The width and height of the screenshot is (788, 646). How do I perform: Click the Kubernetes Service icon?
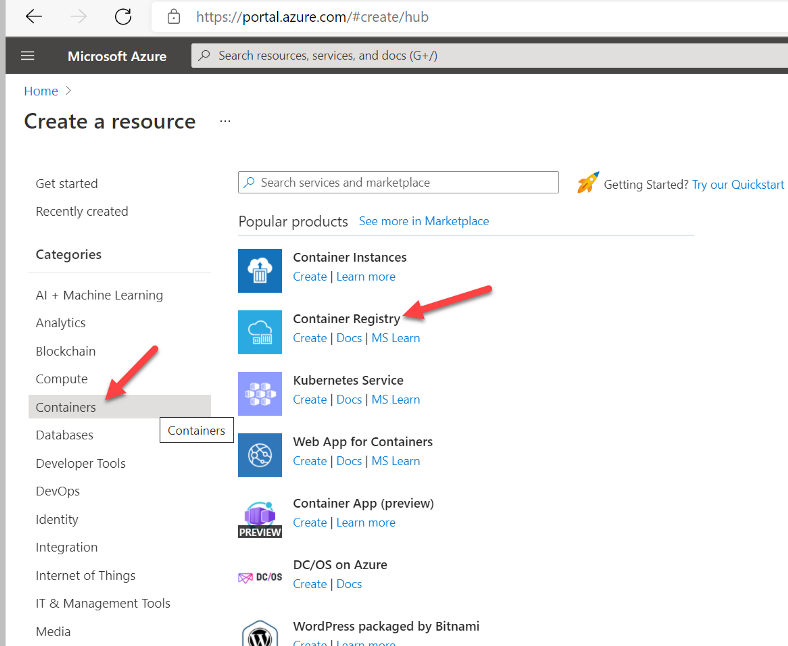(260, 393)
